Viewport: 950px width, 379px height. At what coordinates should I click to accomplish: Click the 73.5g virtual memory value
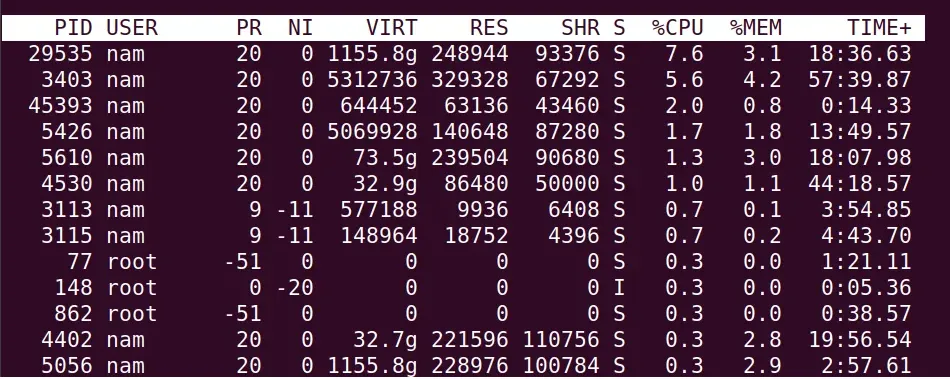coord(385,158)
